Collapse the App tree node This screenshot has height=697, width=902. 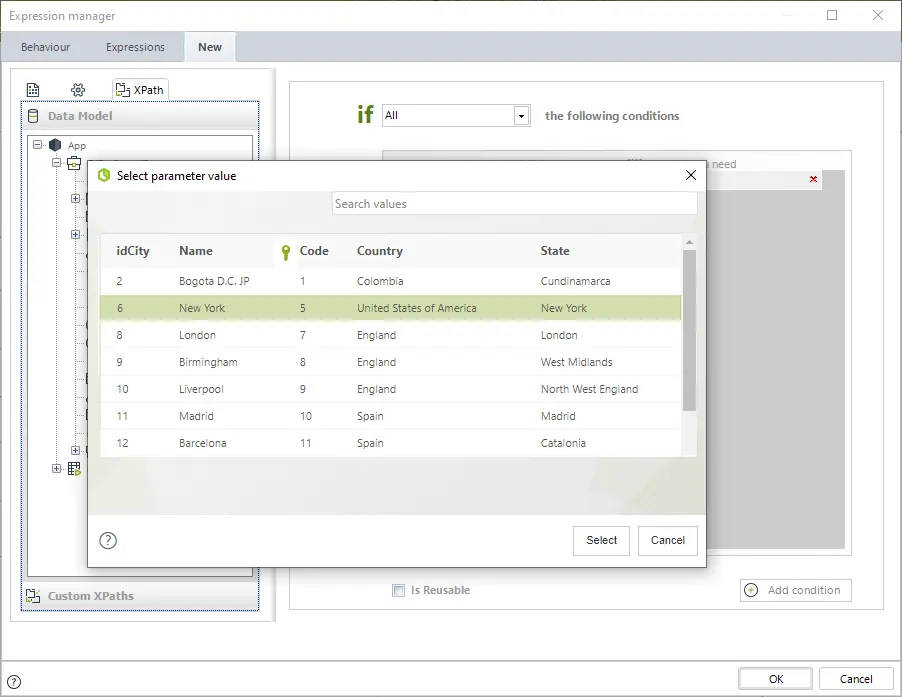38,145
